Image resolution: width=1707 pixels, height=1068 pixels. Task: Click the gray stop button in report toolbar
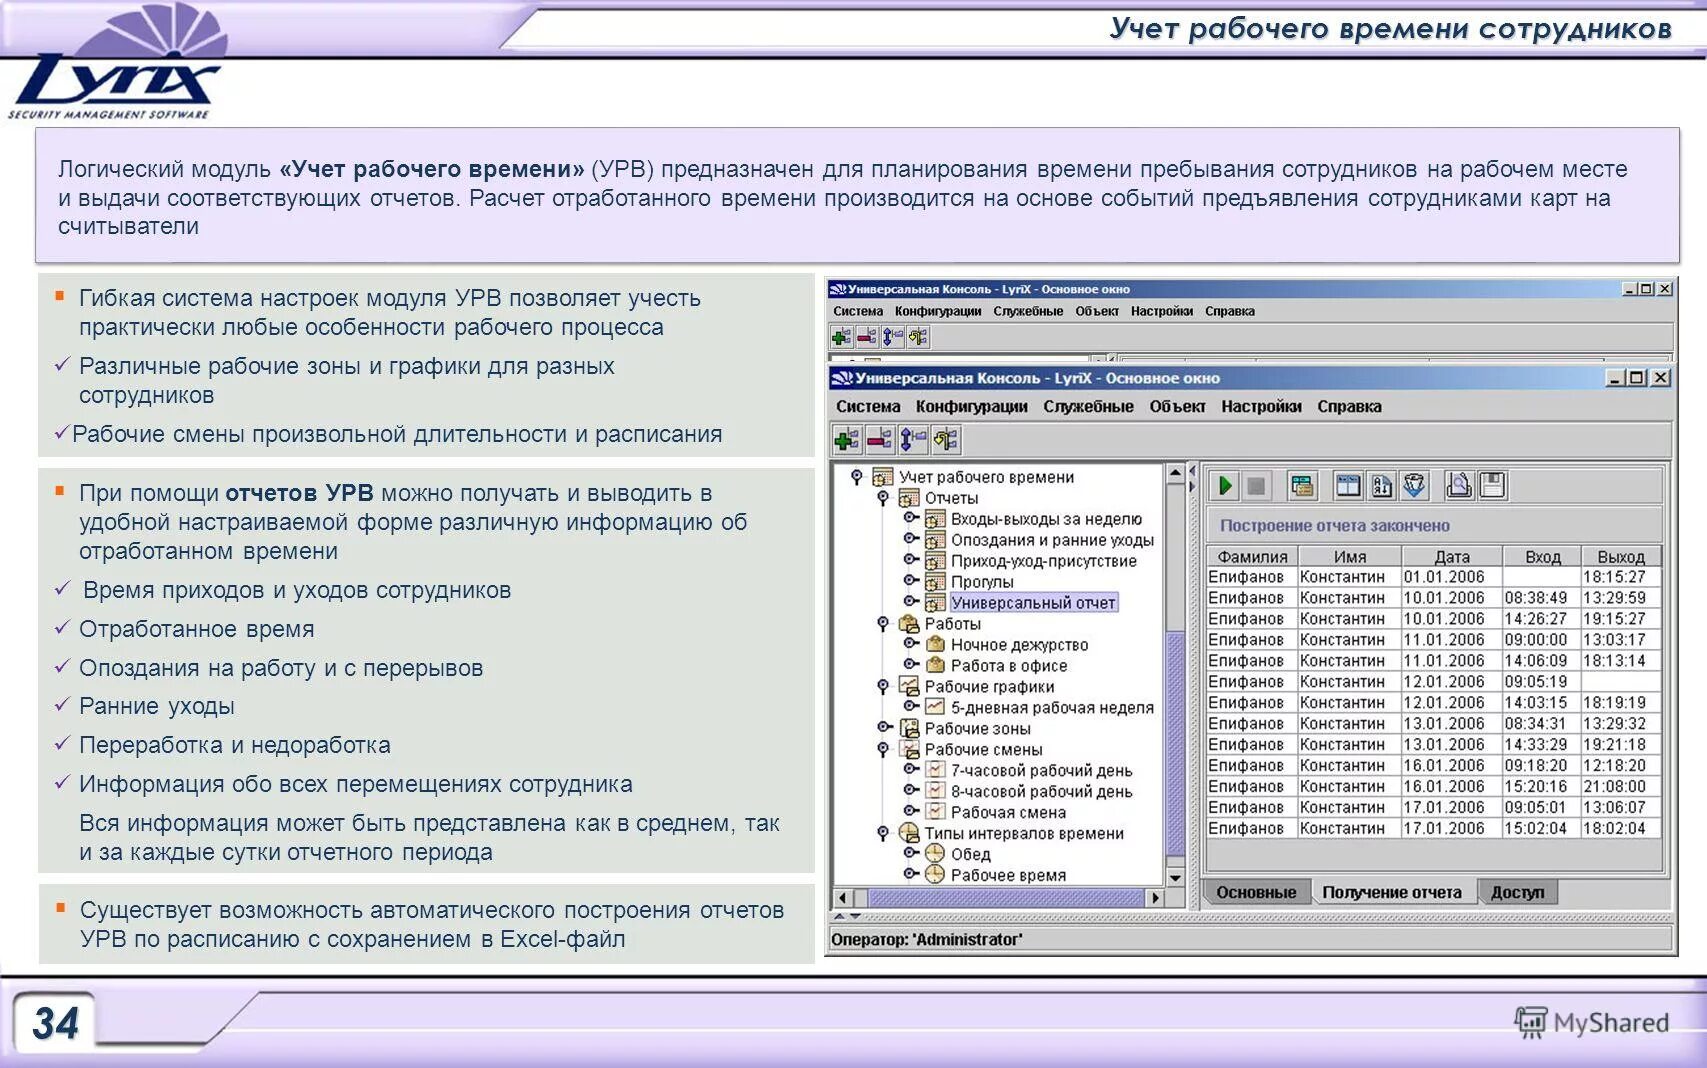pos(1256,486)
